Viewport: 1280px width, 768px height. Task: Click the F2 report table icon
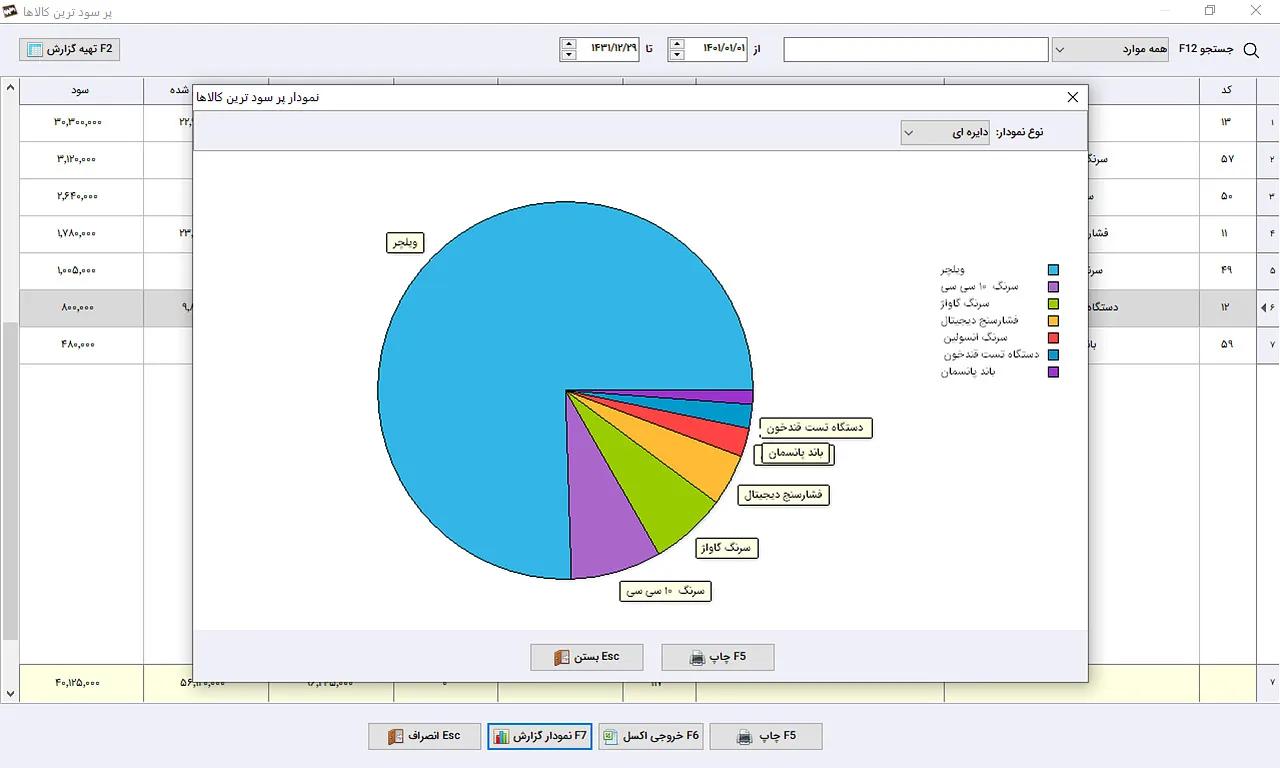35,50
